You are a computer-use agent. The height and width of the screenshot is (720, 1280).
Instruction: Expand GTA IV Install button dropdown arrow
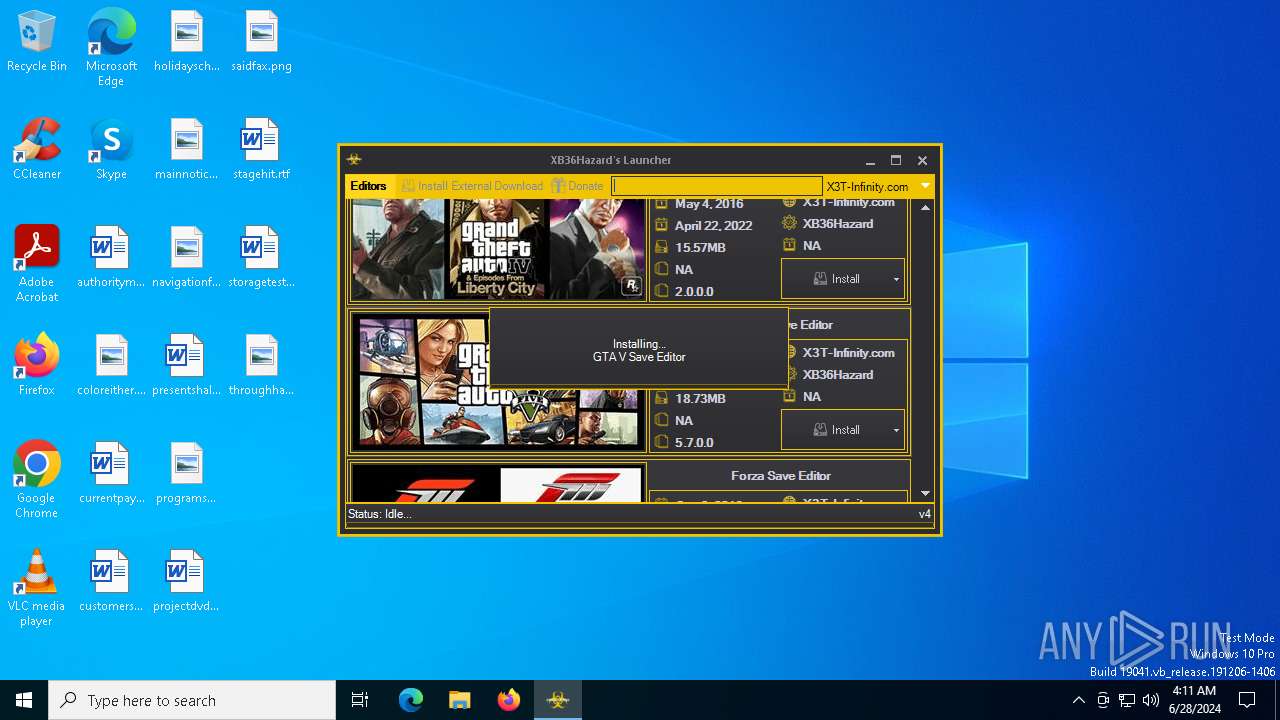896,279
